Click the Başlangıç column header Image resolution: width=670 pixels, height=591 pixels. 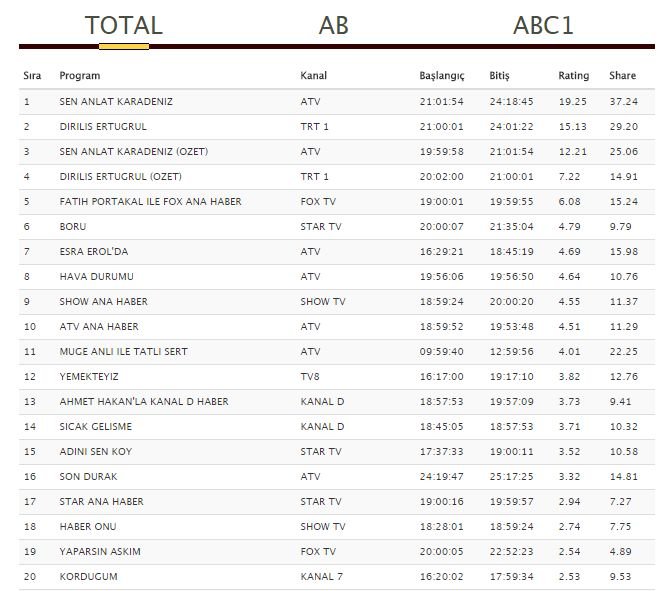441,76
